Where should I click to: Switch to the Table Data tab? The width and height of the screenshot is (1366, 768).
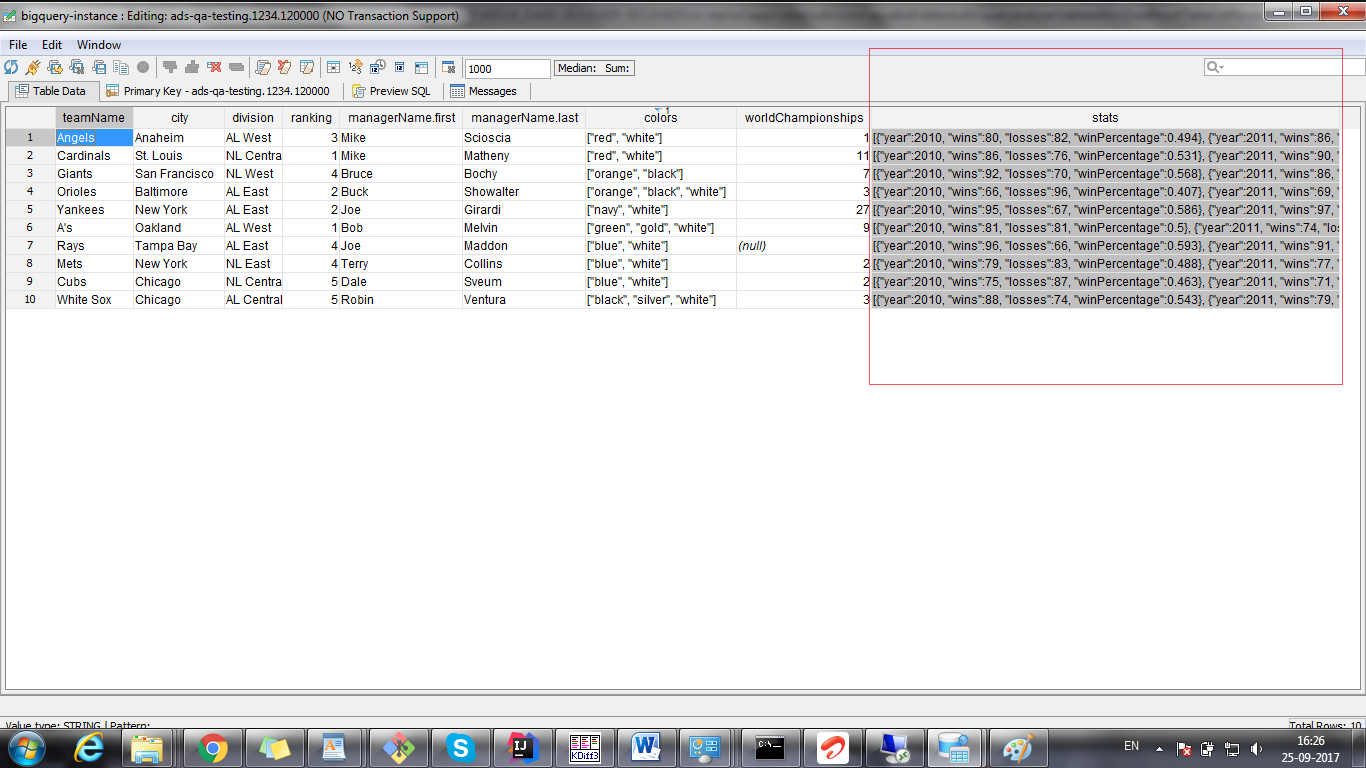(52, 91)
